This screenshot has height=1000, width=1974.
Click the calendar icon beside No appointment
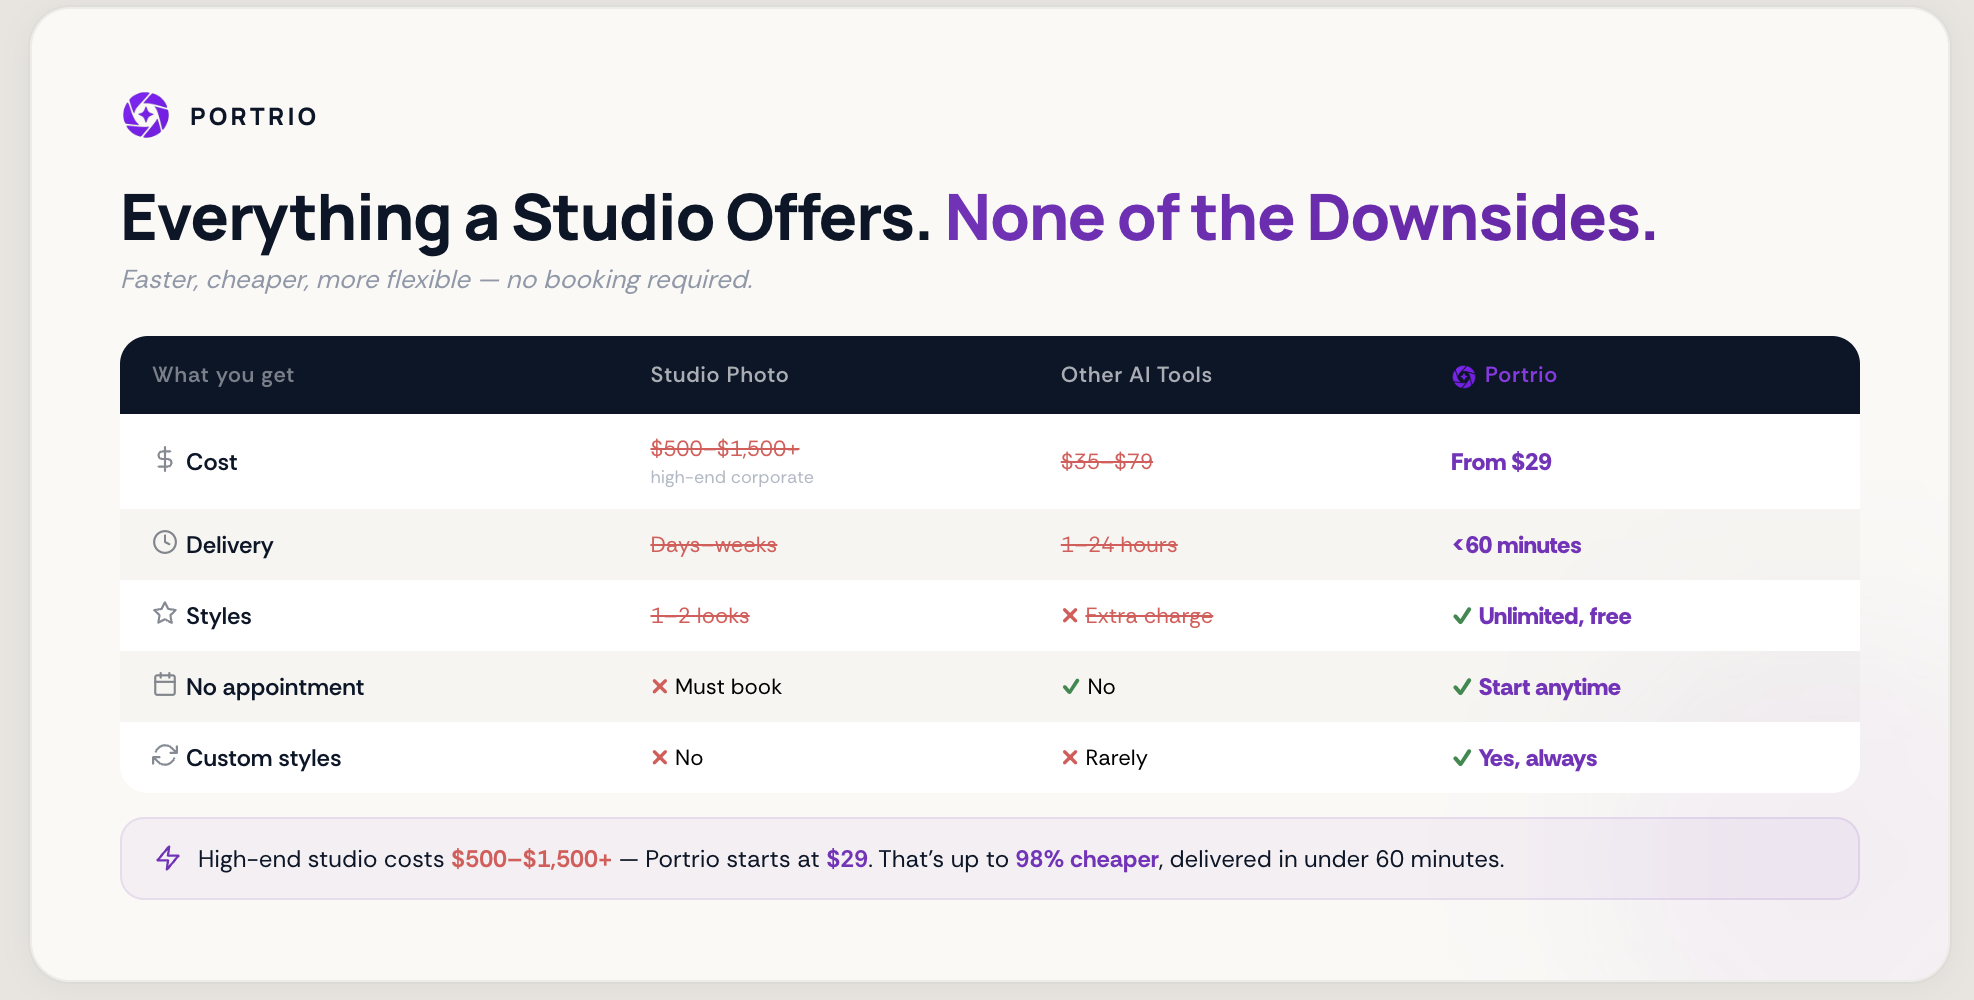coord(165,684)
